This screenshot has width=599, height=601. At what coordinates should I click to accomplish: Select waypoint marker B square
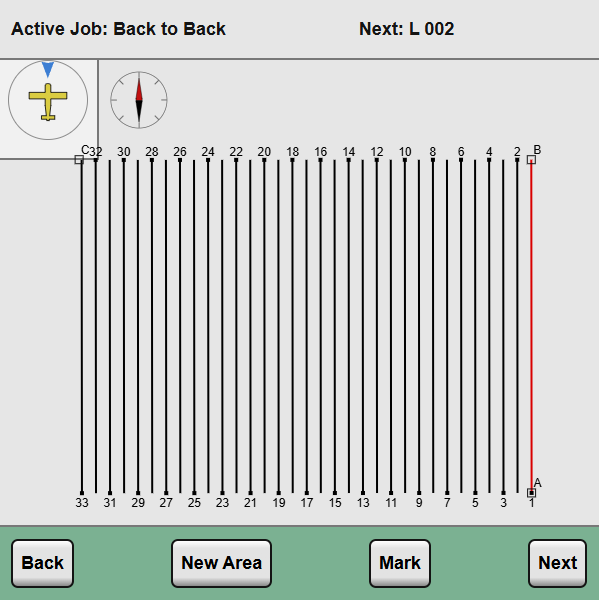pyautogui.click(x=531, y=159)
